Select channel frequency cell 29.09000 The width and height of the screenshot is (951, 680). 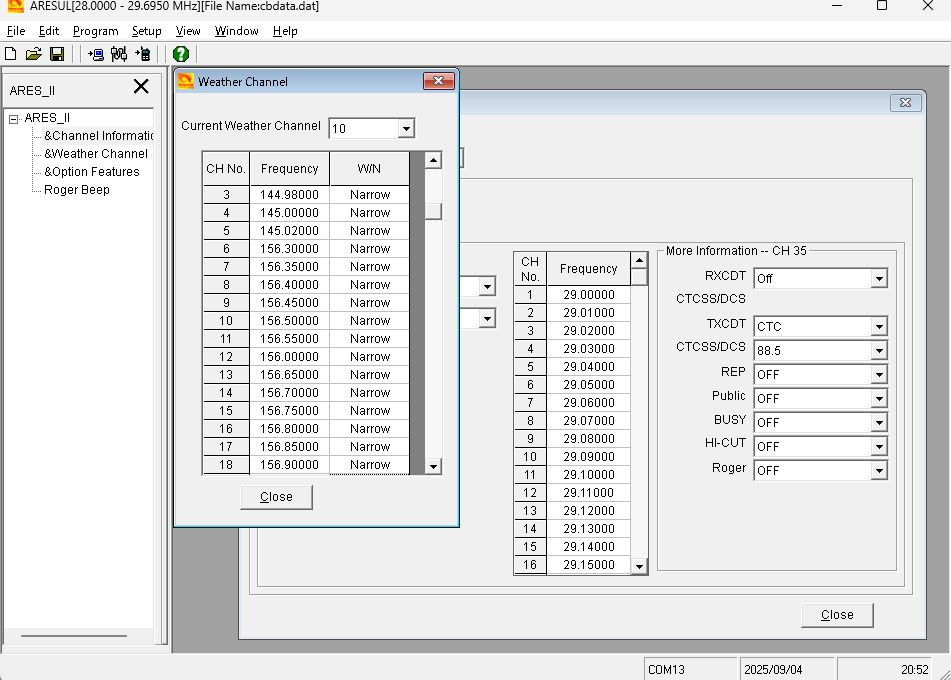click(x=588, y=457)
